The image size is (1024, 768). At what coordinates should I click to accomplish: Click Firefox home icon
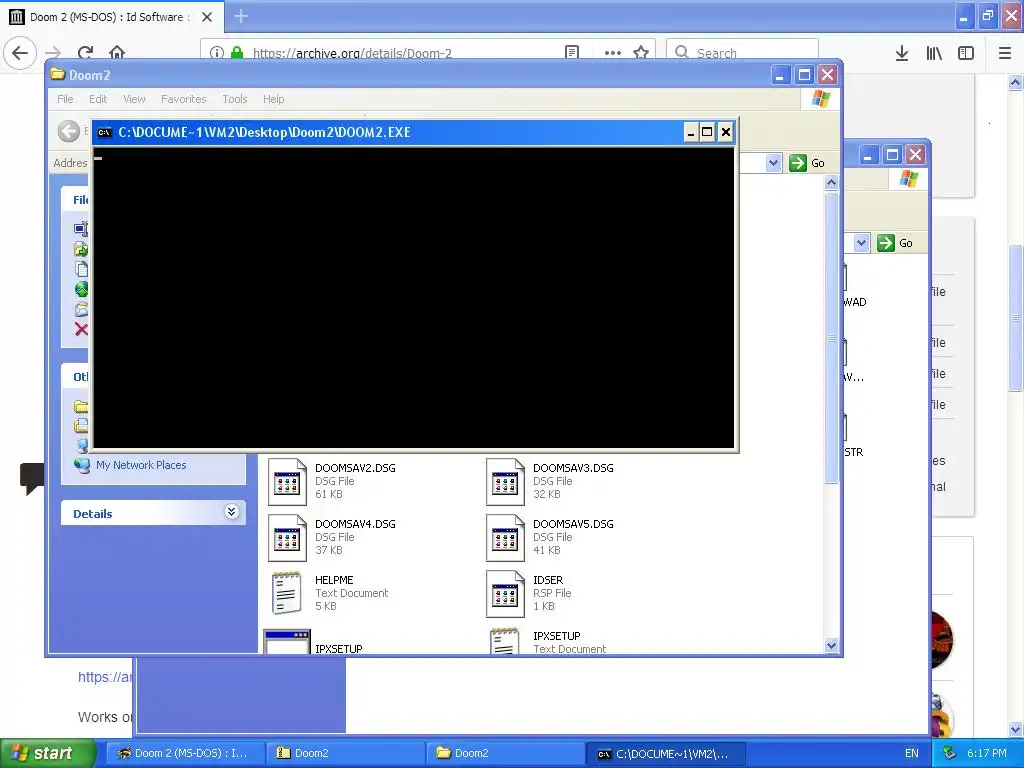(117, 52)
